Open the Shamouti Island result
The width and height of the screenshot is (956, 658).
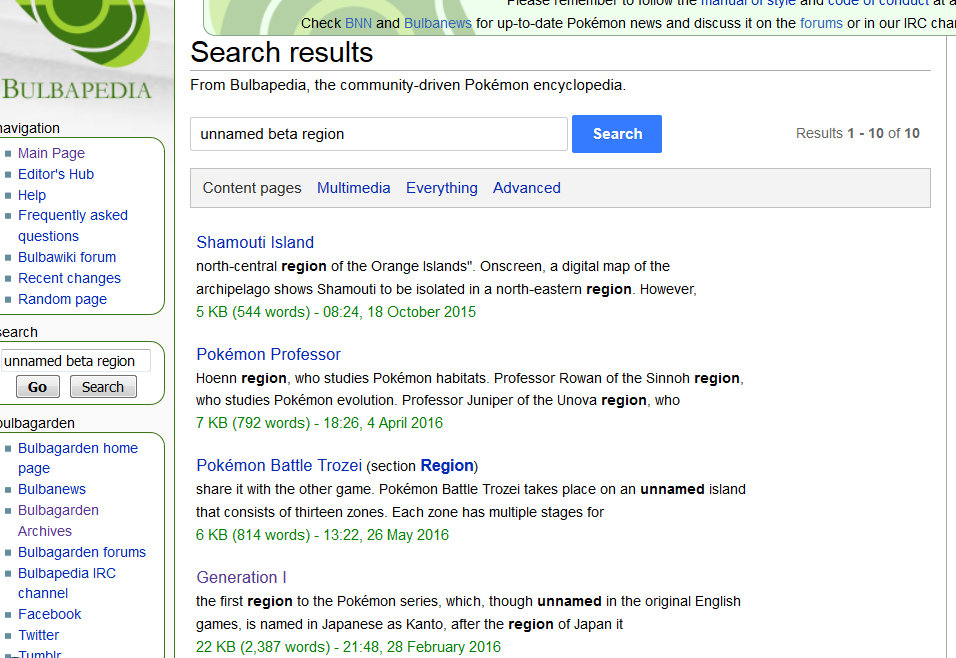tap(255, 242)
